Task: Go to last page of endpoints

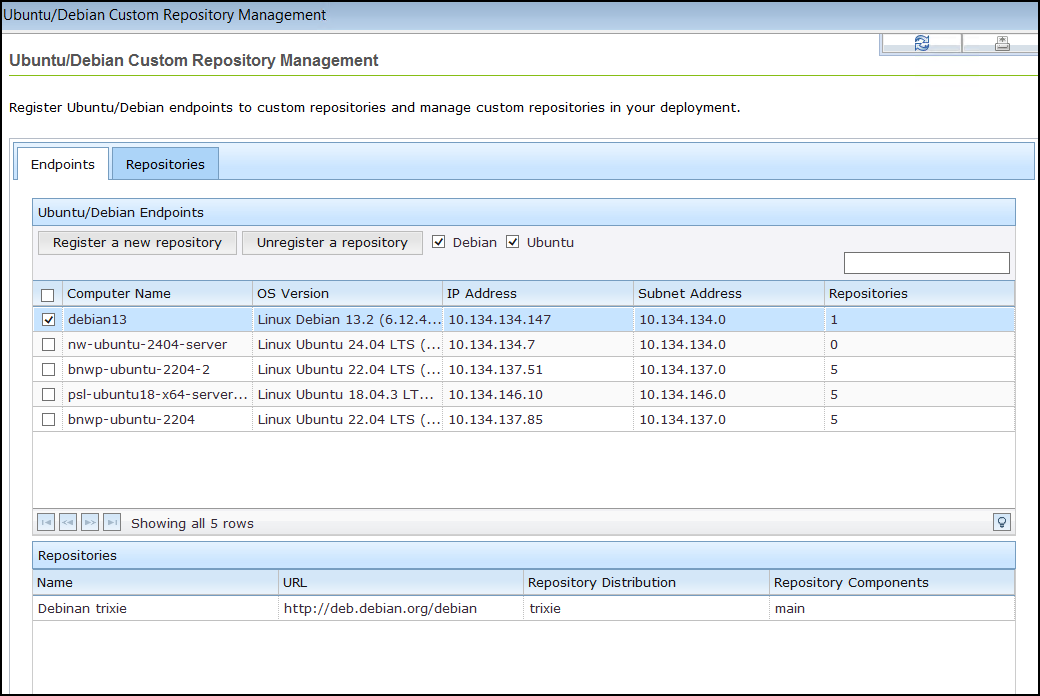Action: [x=112, y=523]
